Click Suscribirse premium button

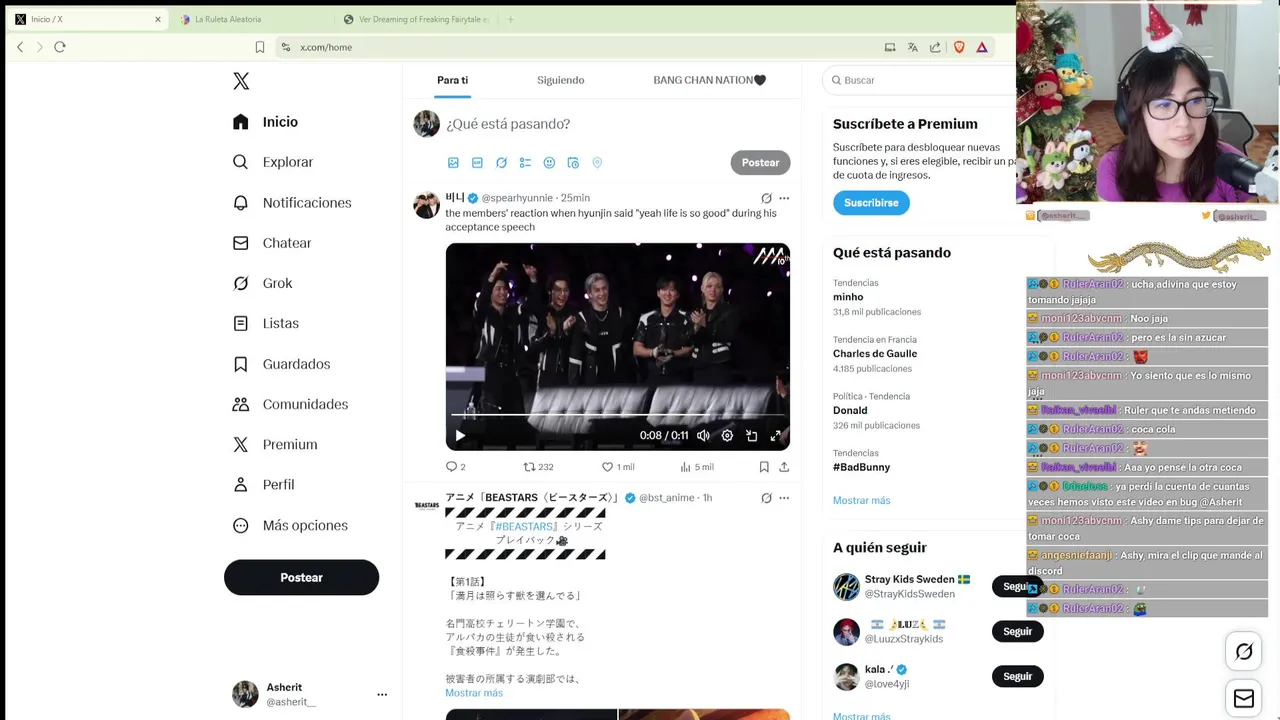871,203
